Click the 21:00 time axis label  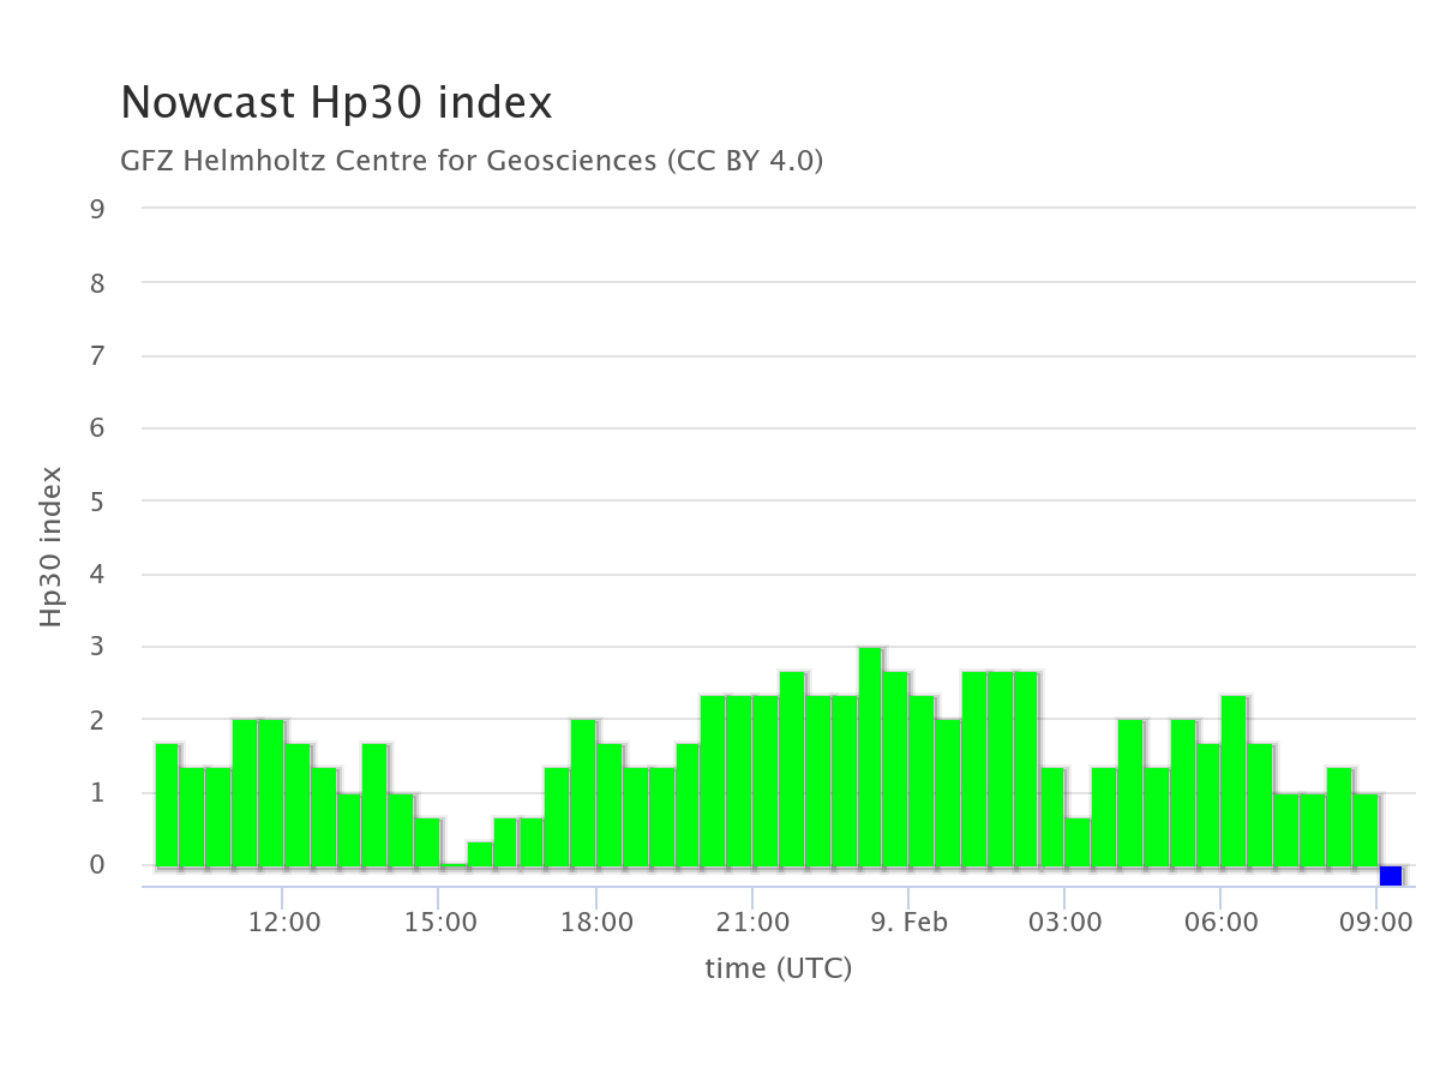[x=752, y=921]
